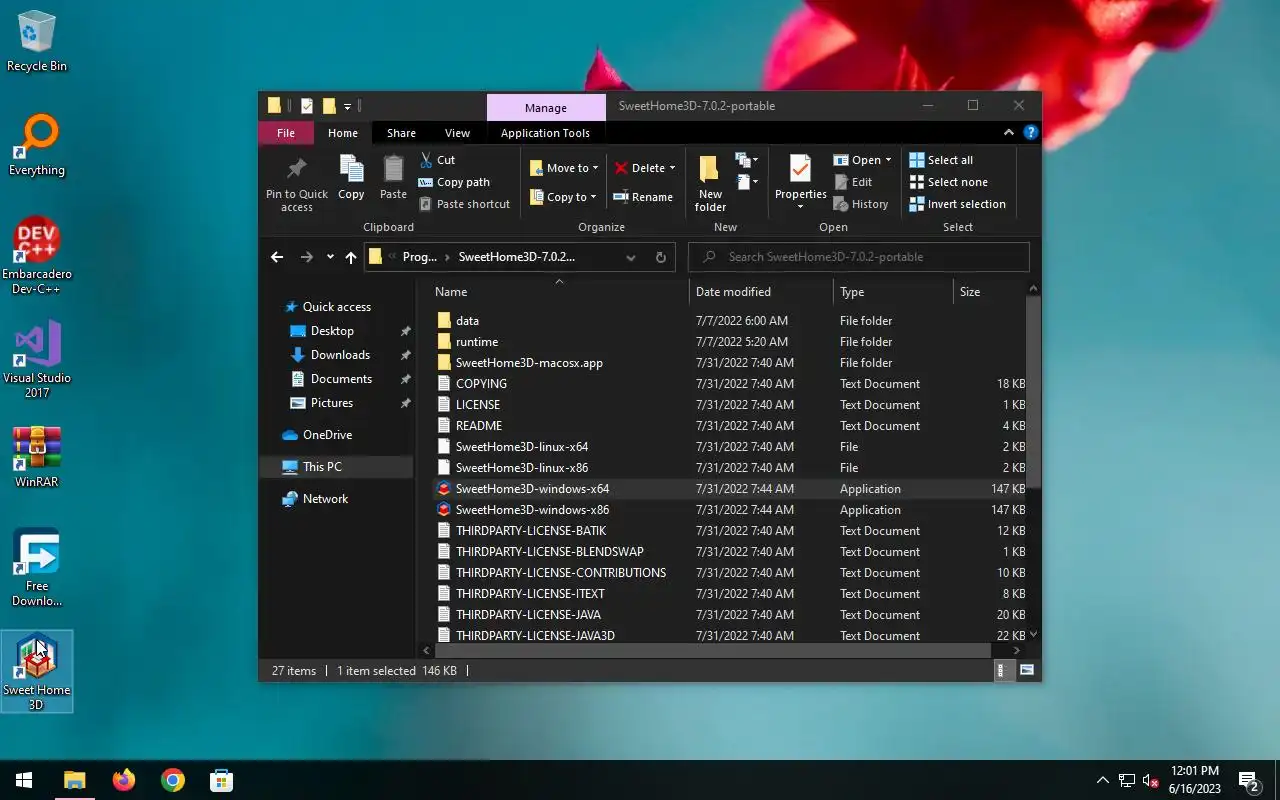1280x800 pixels.
Task: Refresh the current folder view
Action: [660, 257]
